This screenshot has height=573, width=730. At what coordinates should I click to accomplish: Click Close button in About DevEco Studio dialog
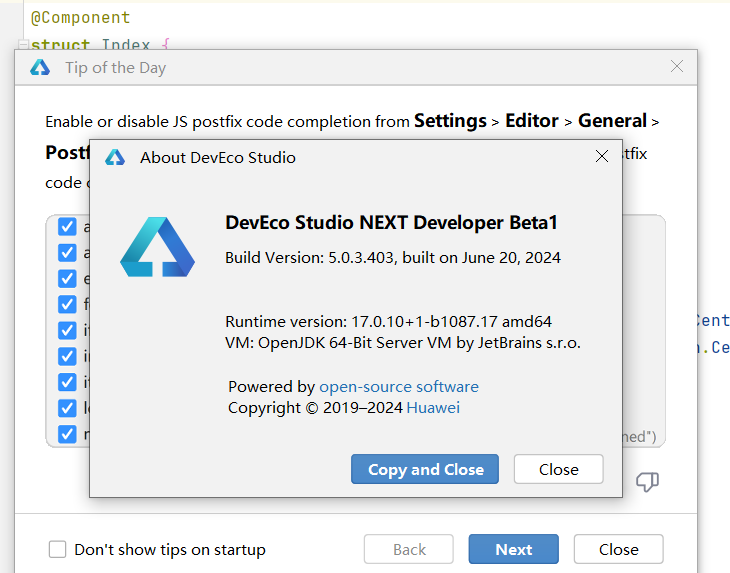558,469
